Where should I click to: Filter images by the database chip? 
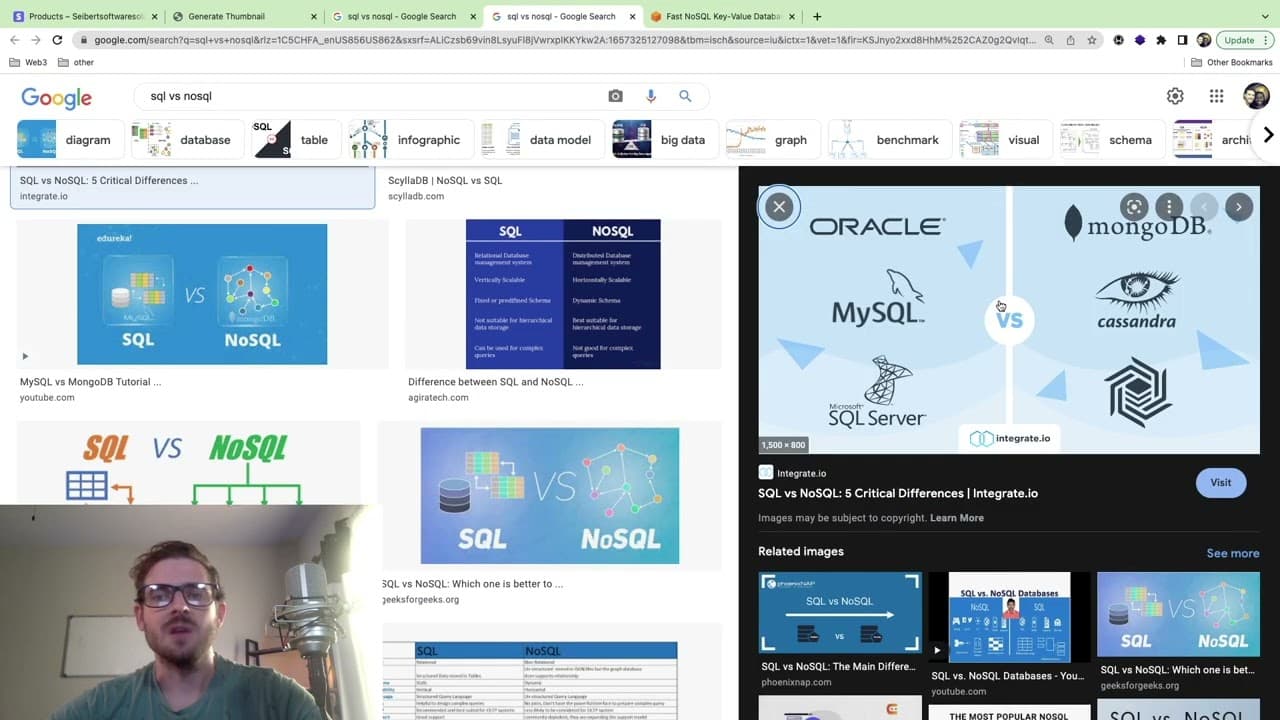[186, 140]
